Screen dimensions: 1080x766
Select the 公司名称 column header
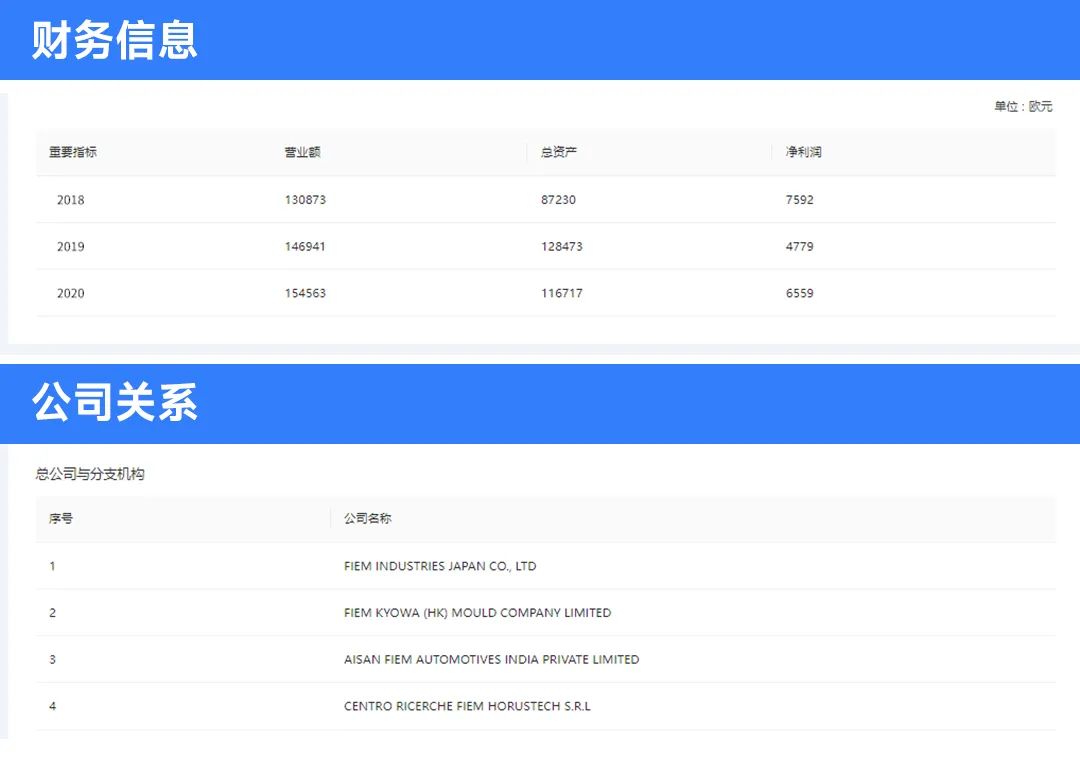368,519
